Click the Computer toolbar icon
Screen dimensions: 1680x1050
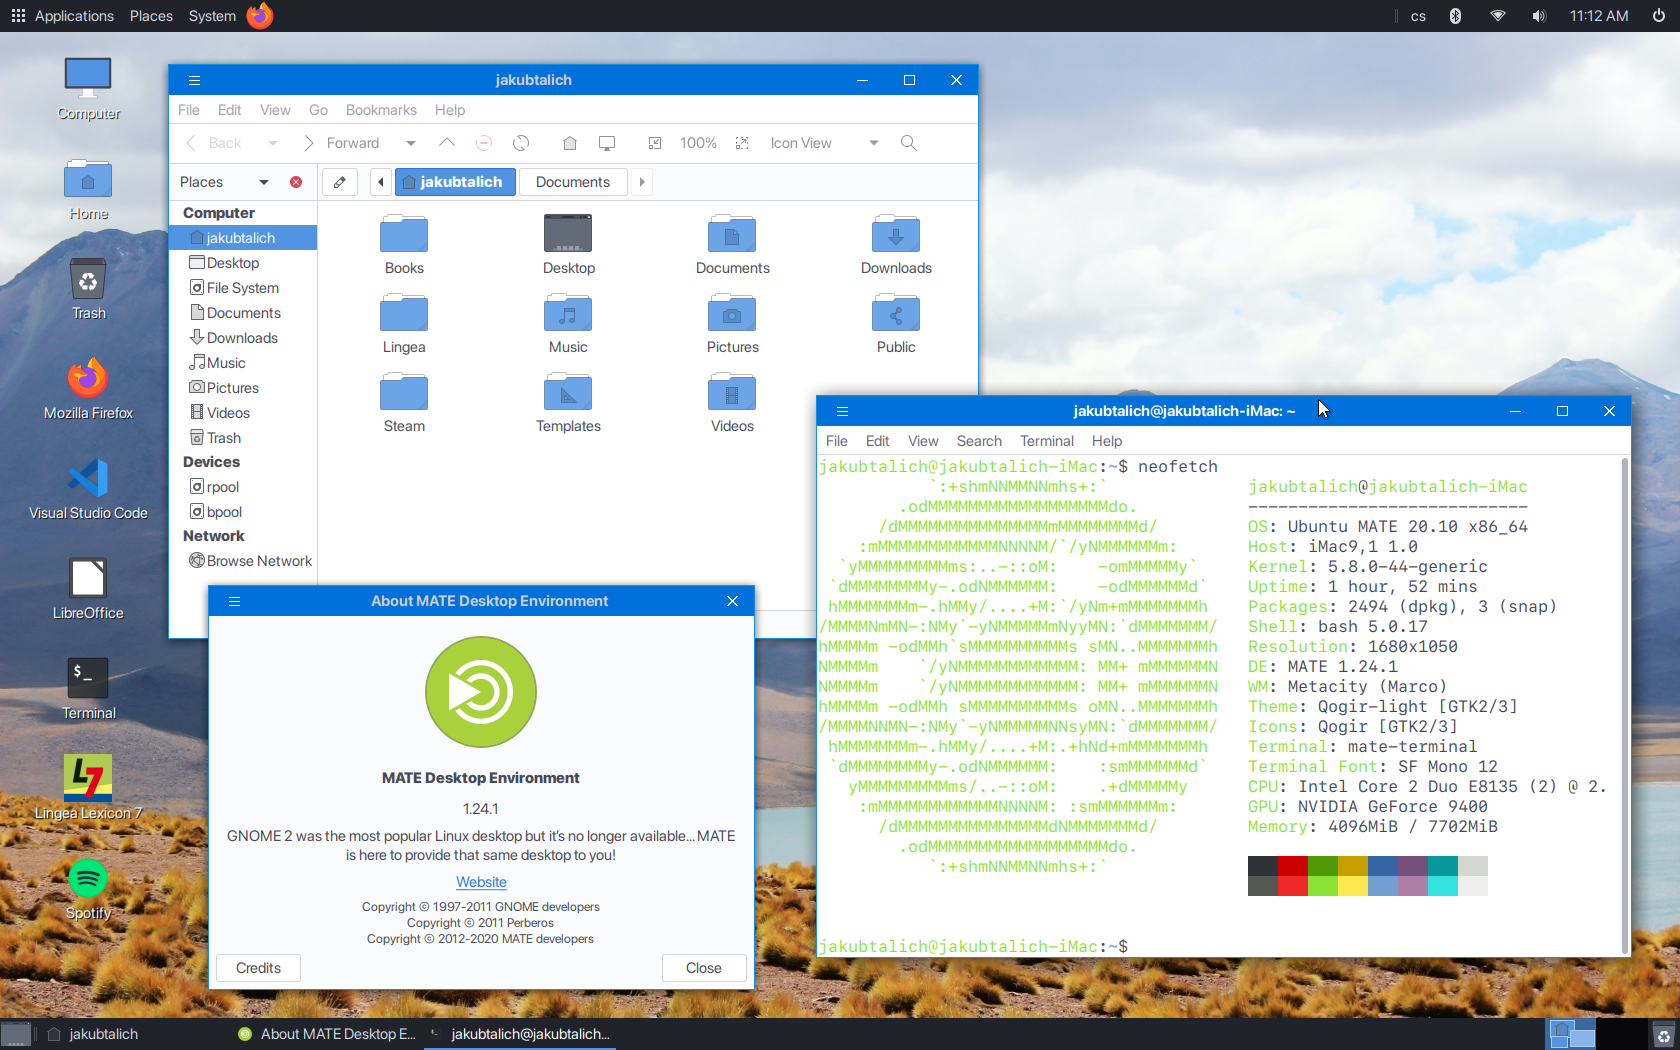[607, 143]
